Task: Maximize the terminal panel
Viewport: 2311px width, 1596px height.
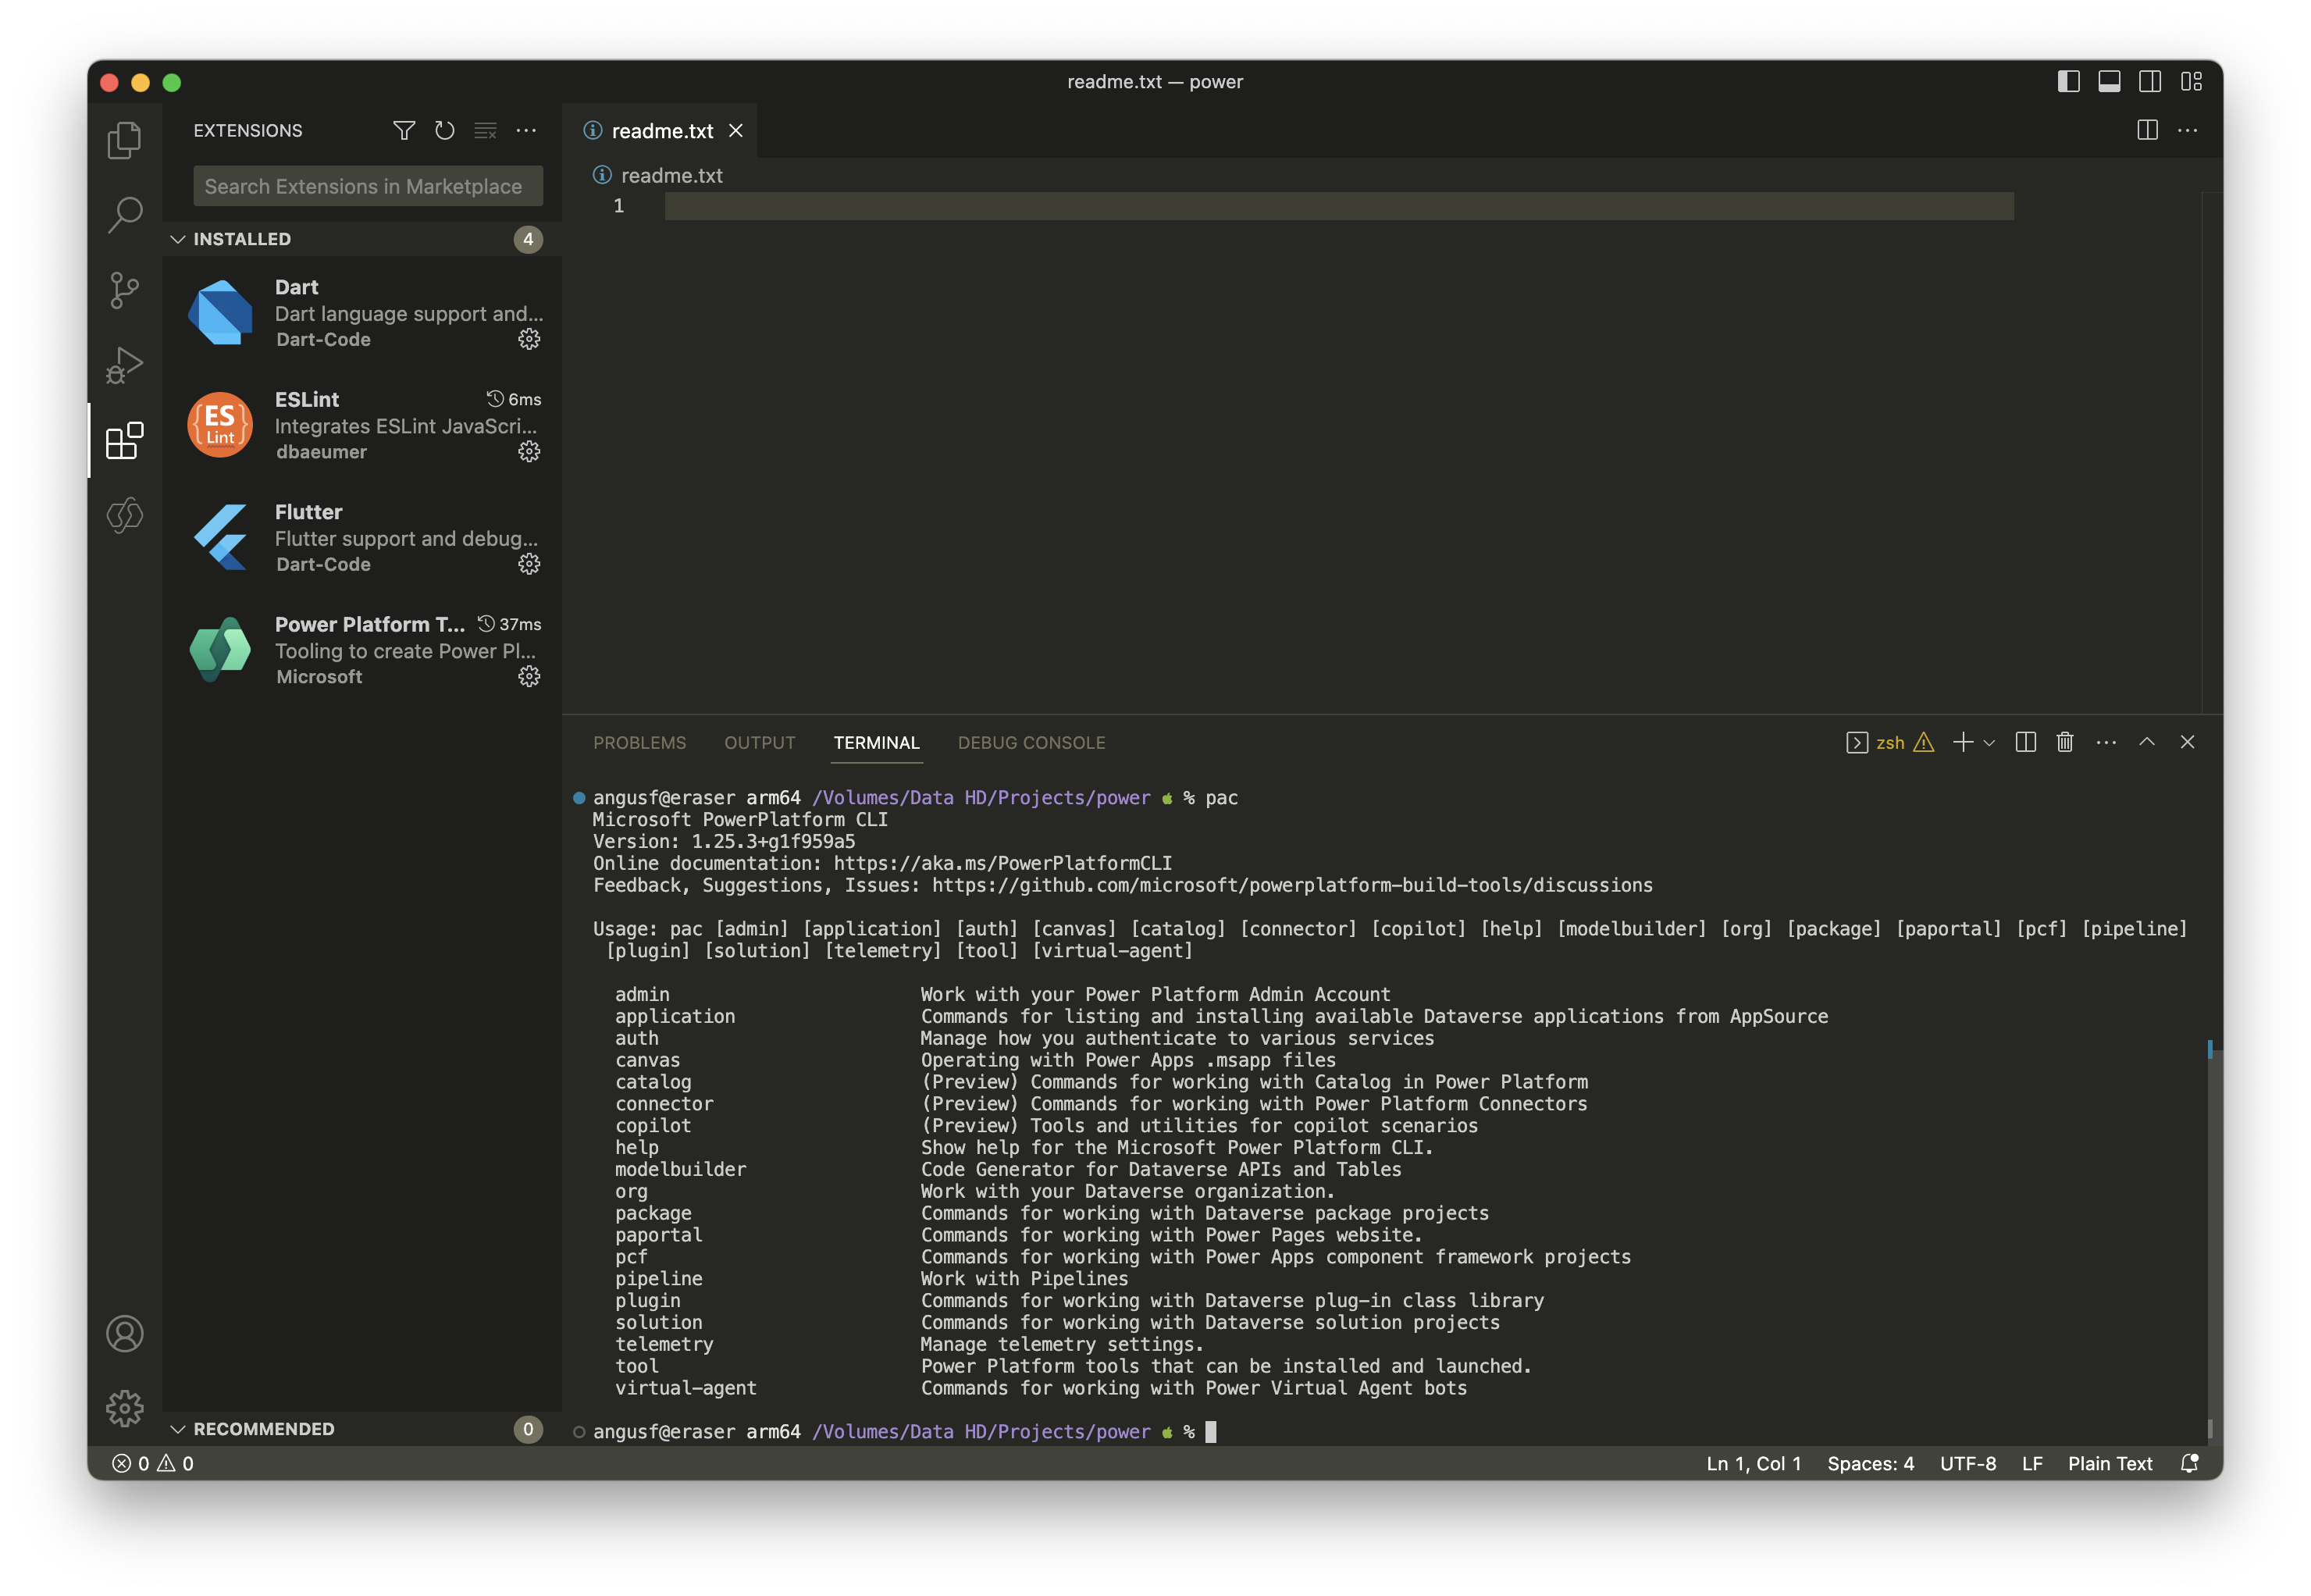Action: tap(2146, 742)
